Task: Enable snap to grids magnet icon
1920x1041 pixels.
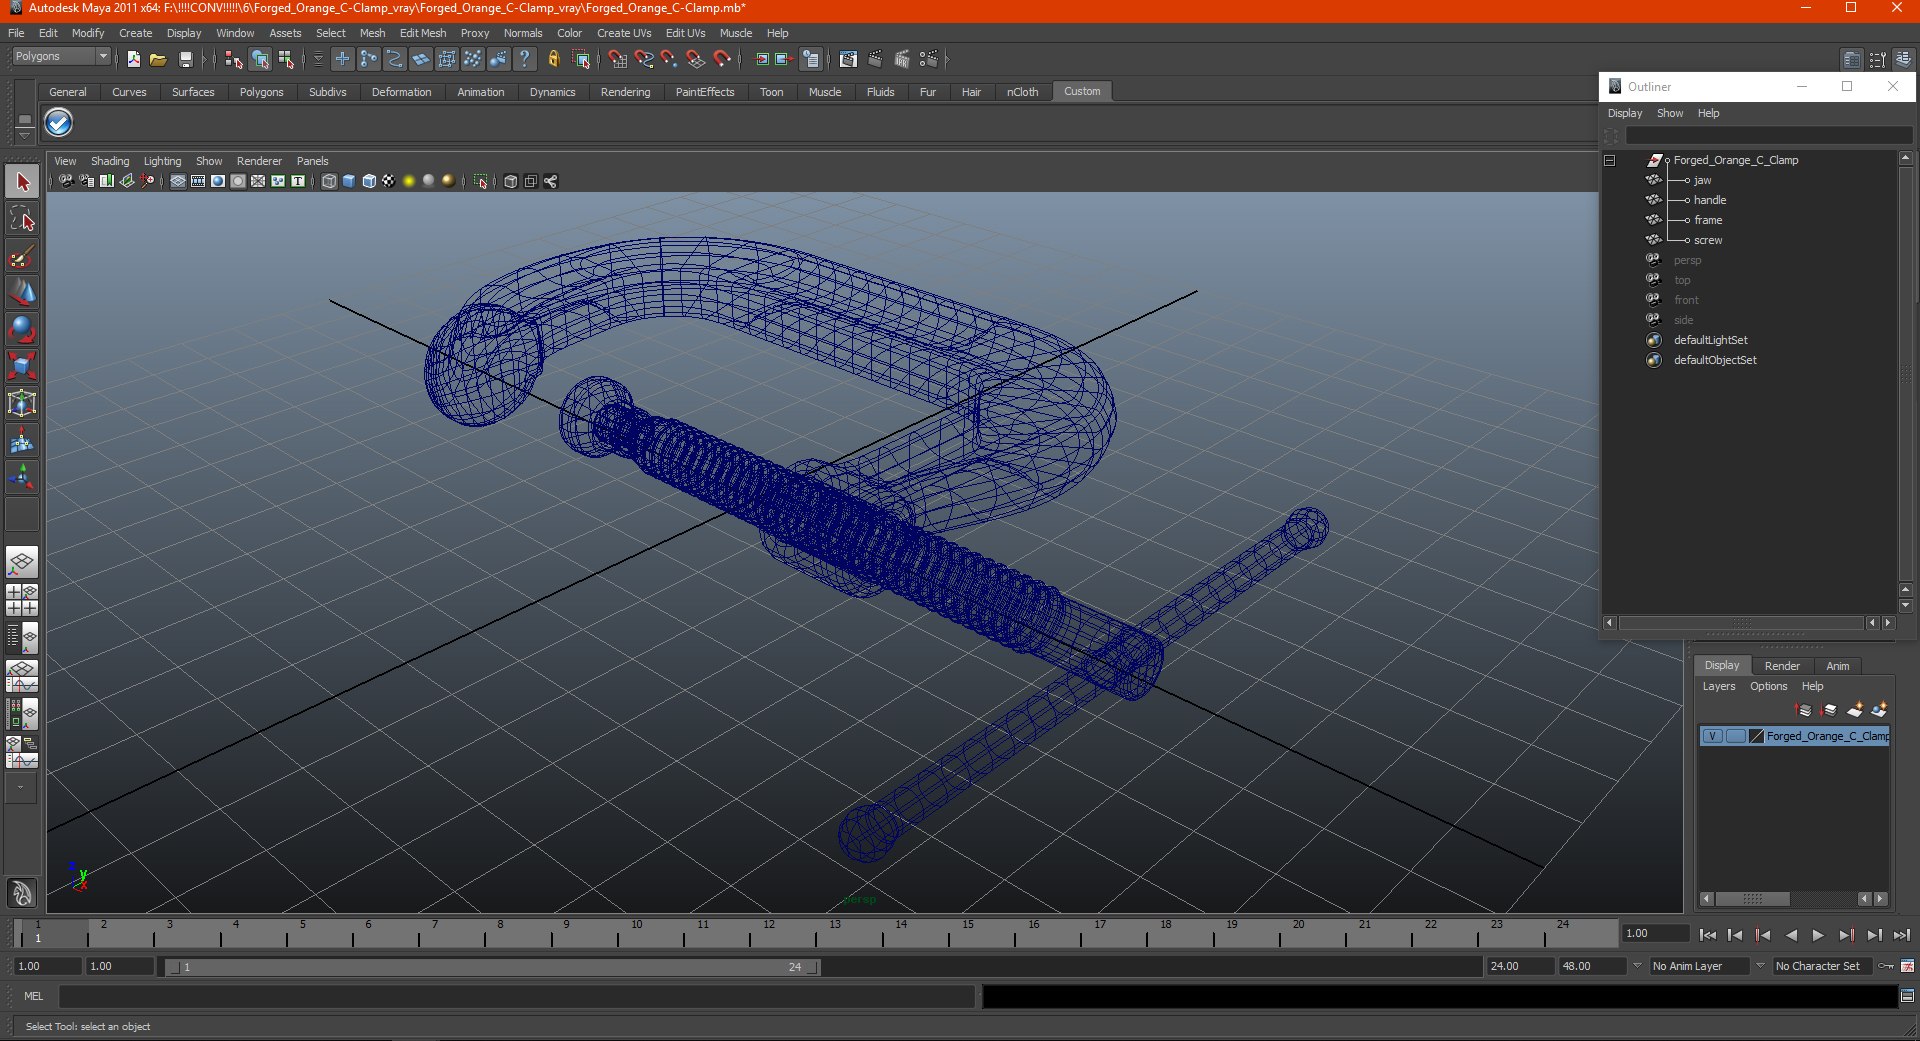Action: [x=617, y=60]
